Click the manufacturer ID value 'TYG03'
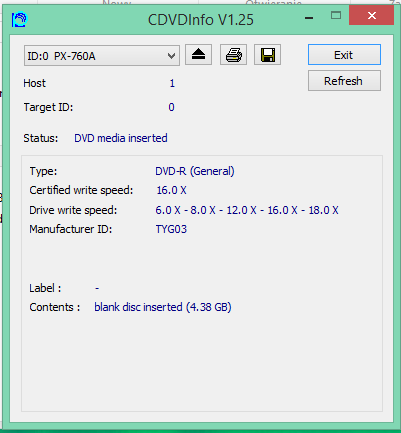Image resolution: width=401 pixels, height=433 pixels. pyautogui.click(x=171, y=229)
